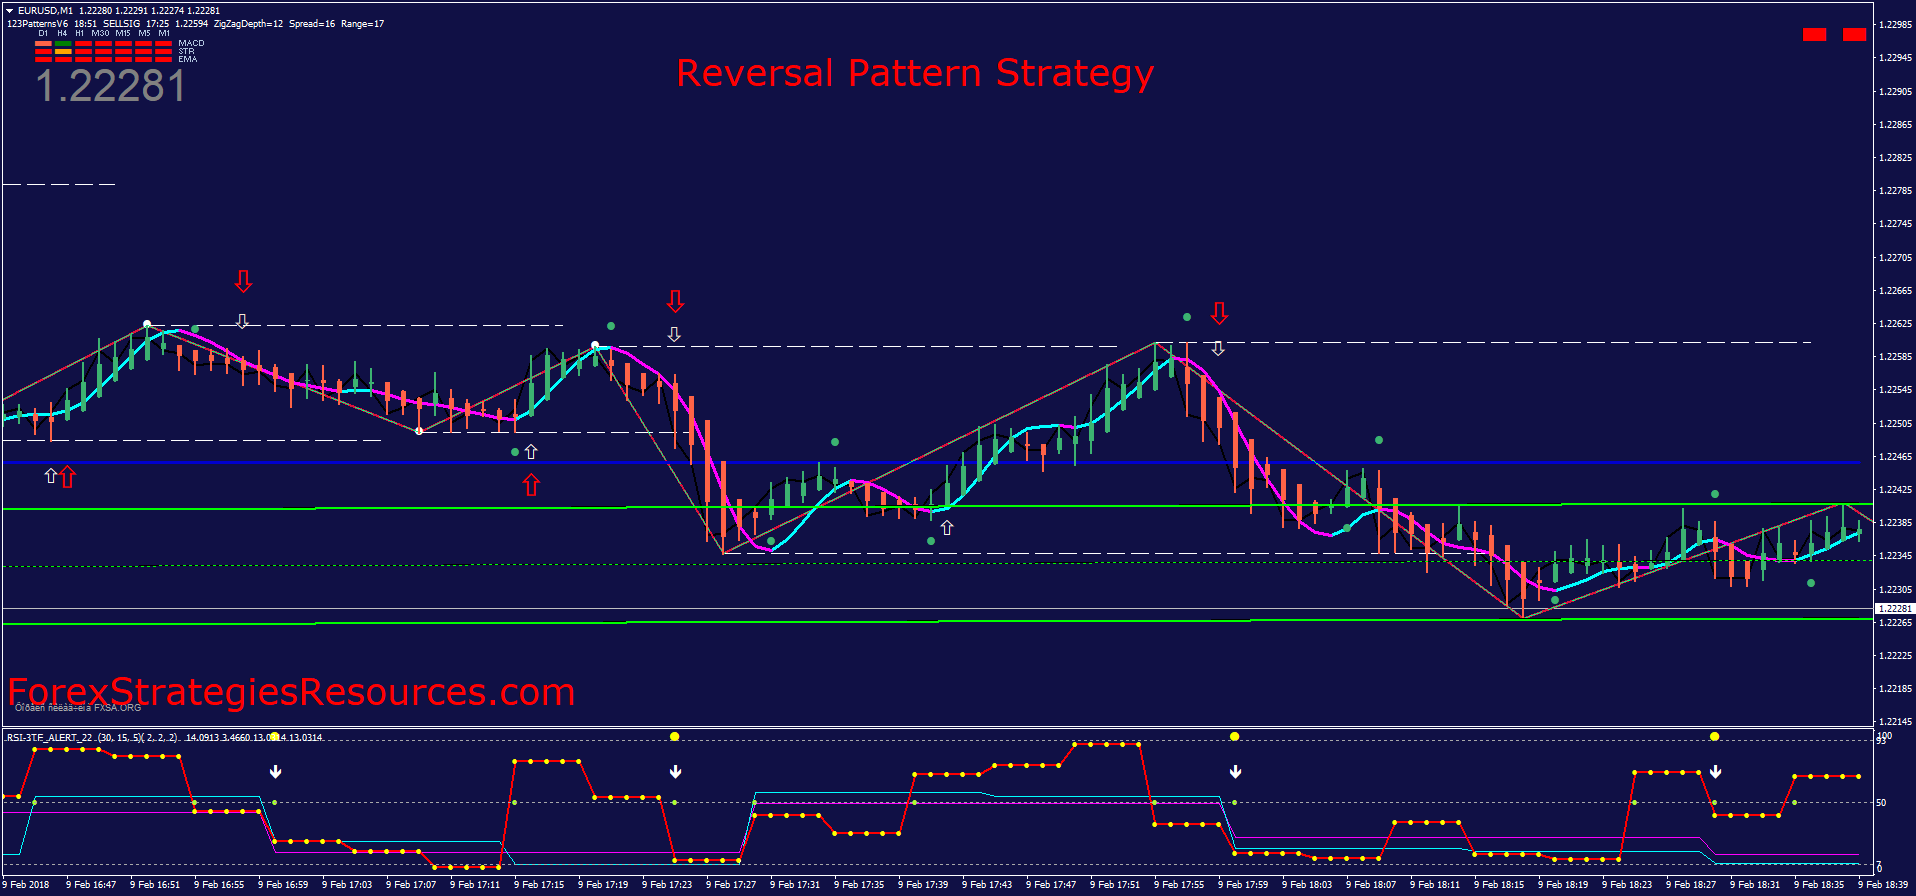
Task: Click the RSI window white down arrow at 16:59
Action: [x=276, y=772]
